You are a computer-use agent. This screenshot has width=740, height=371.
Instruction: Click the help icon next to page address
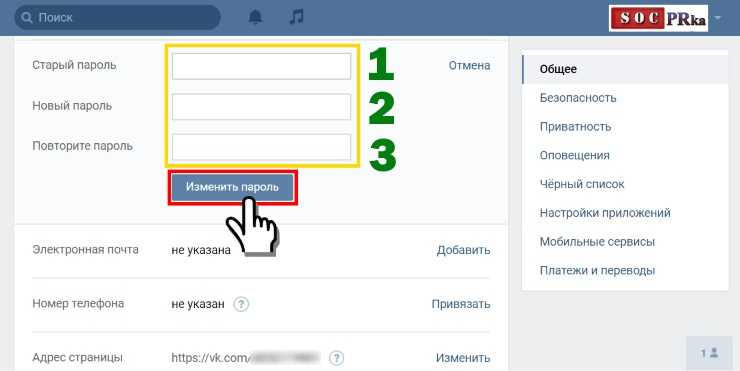coord(336,358)
